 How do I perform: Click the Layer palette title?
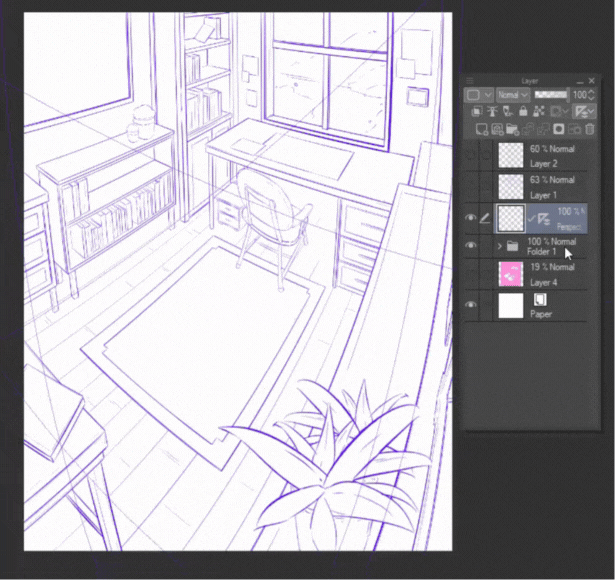[x=529, y=81]
